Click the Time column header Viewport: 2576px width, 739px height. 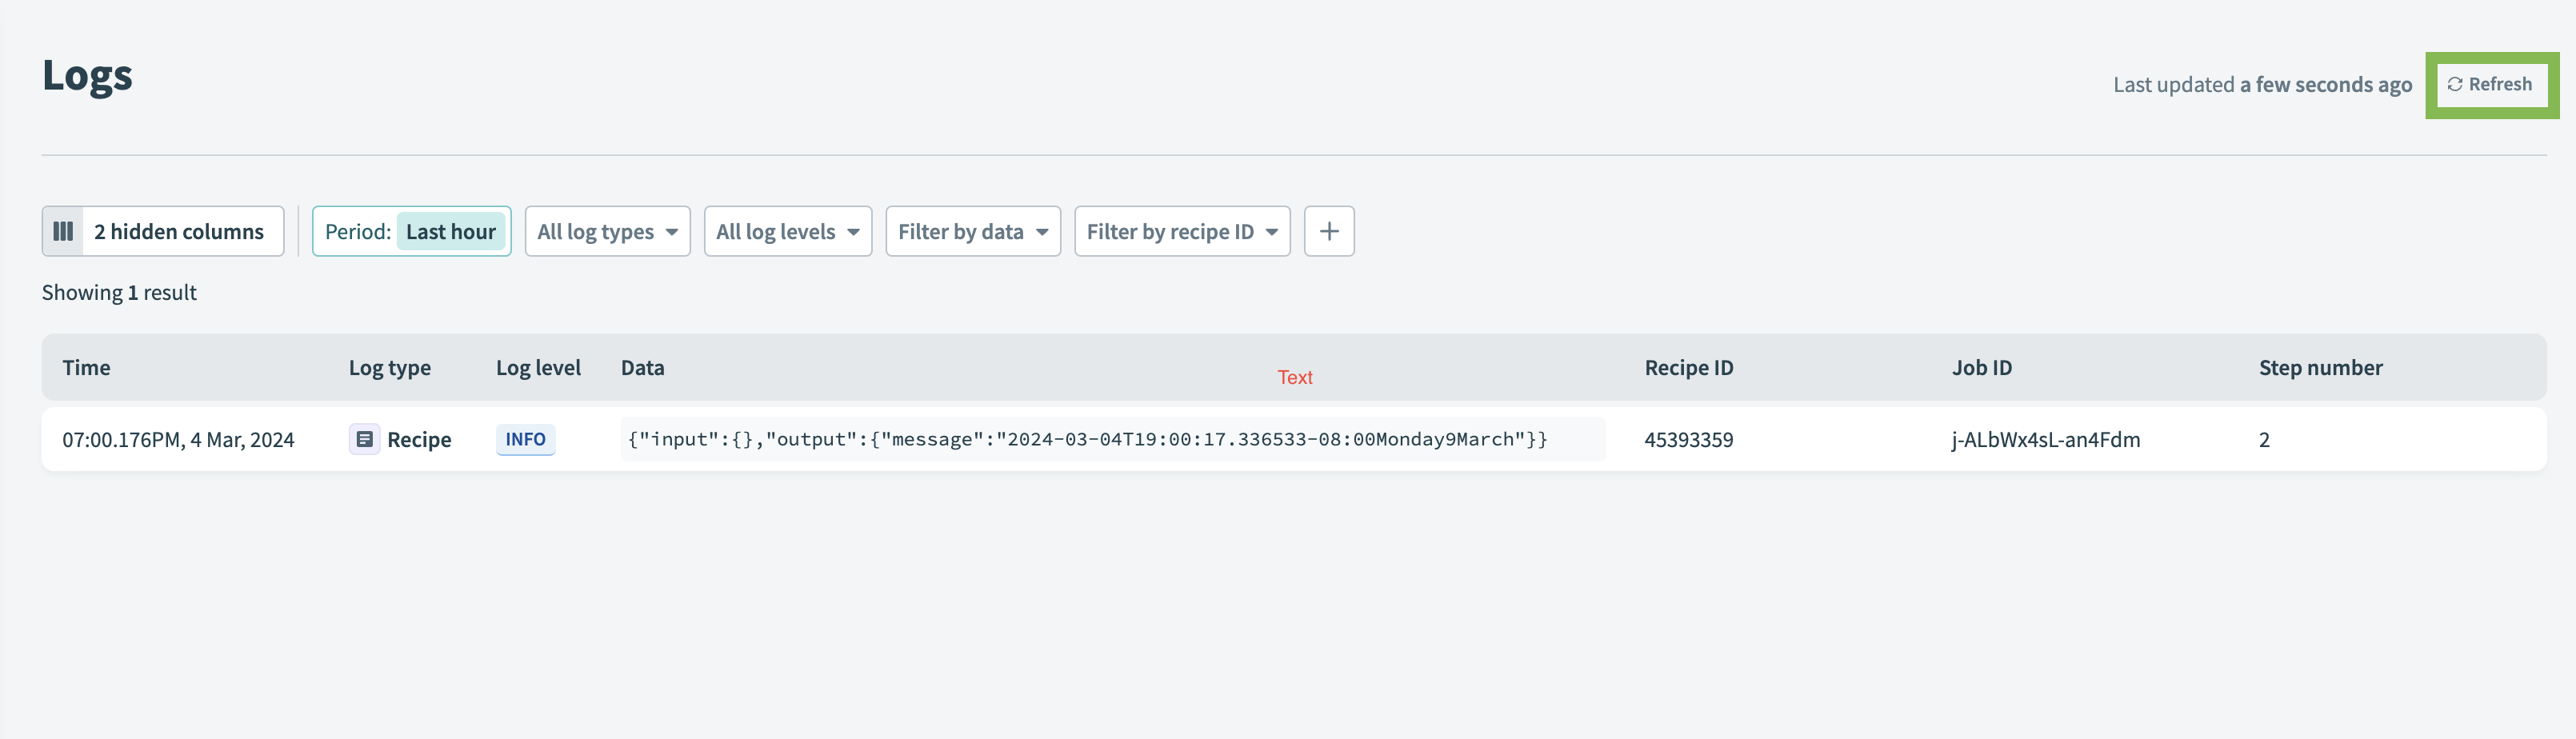(x=86, y=368)
